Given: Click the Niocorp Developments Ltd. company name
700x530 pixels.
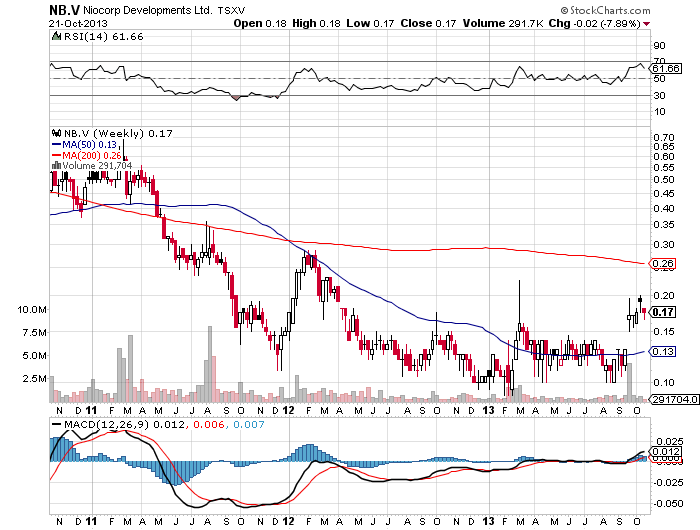Looking at the screenshot, I should pyautogui.click(x=148, y=10).
